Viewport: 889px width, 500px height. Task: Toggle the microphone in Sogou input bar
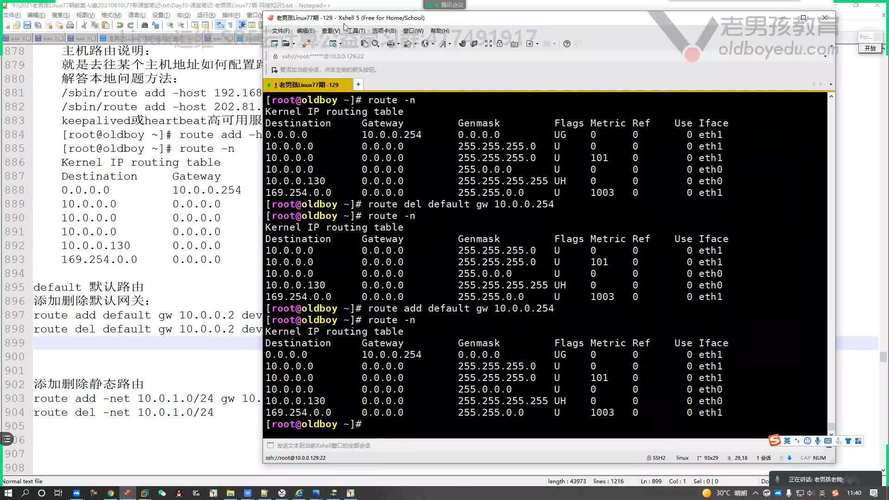[818, 441]
